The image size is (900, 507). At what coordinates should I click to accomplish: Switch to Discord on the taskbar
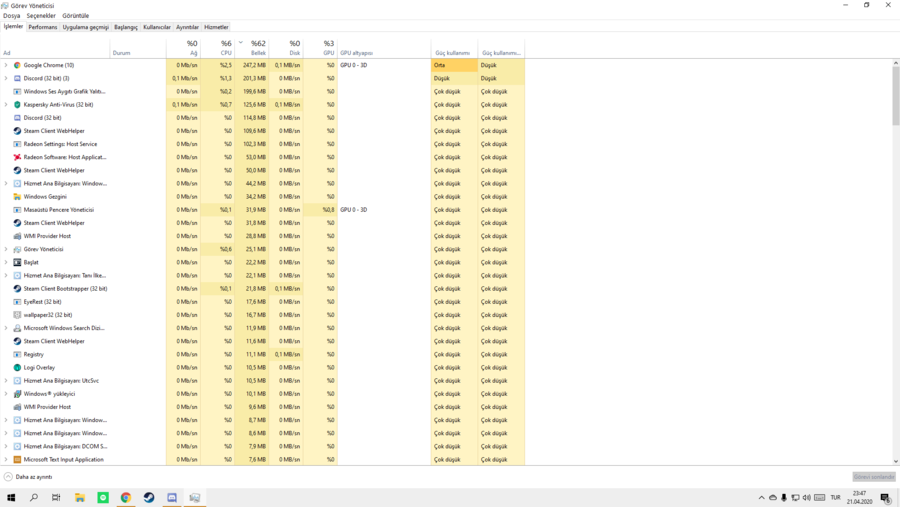172,497
